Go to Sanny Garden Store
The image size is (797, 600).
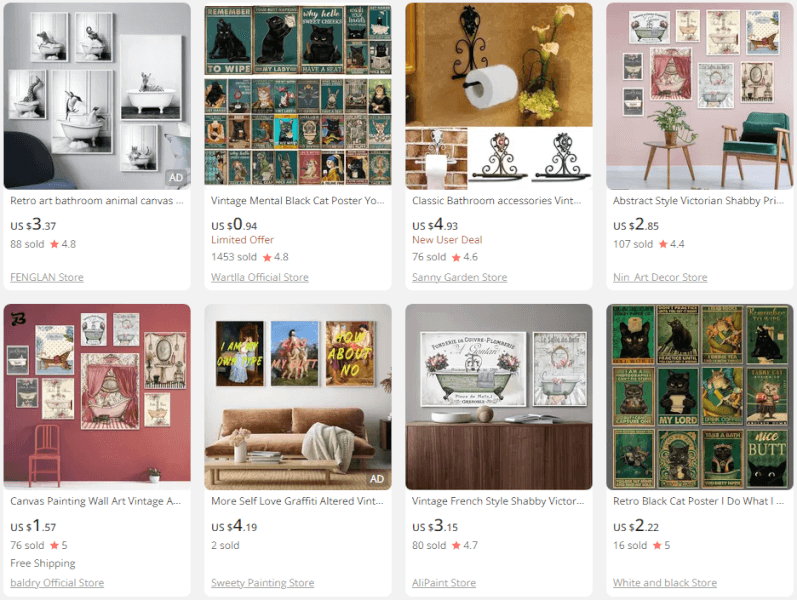coord(459,277)
